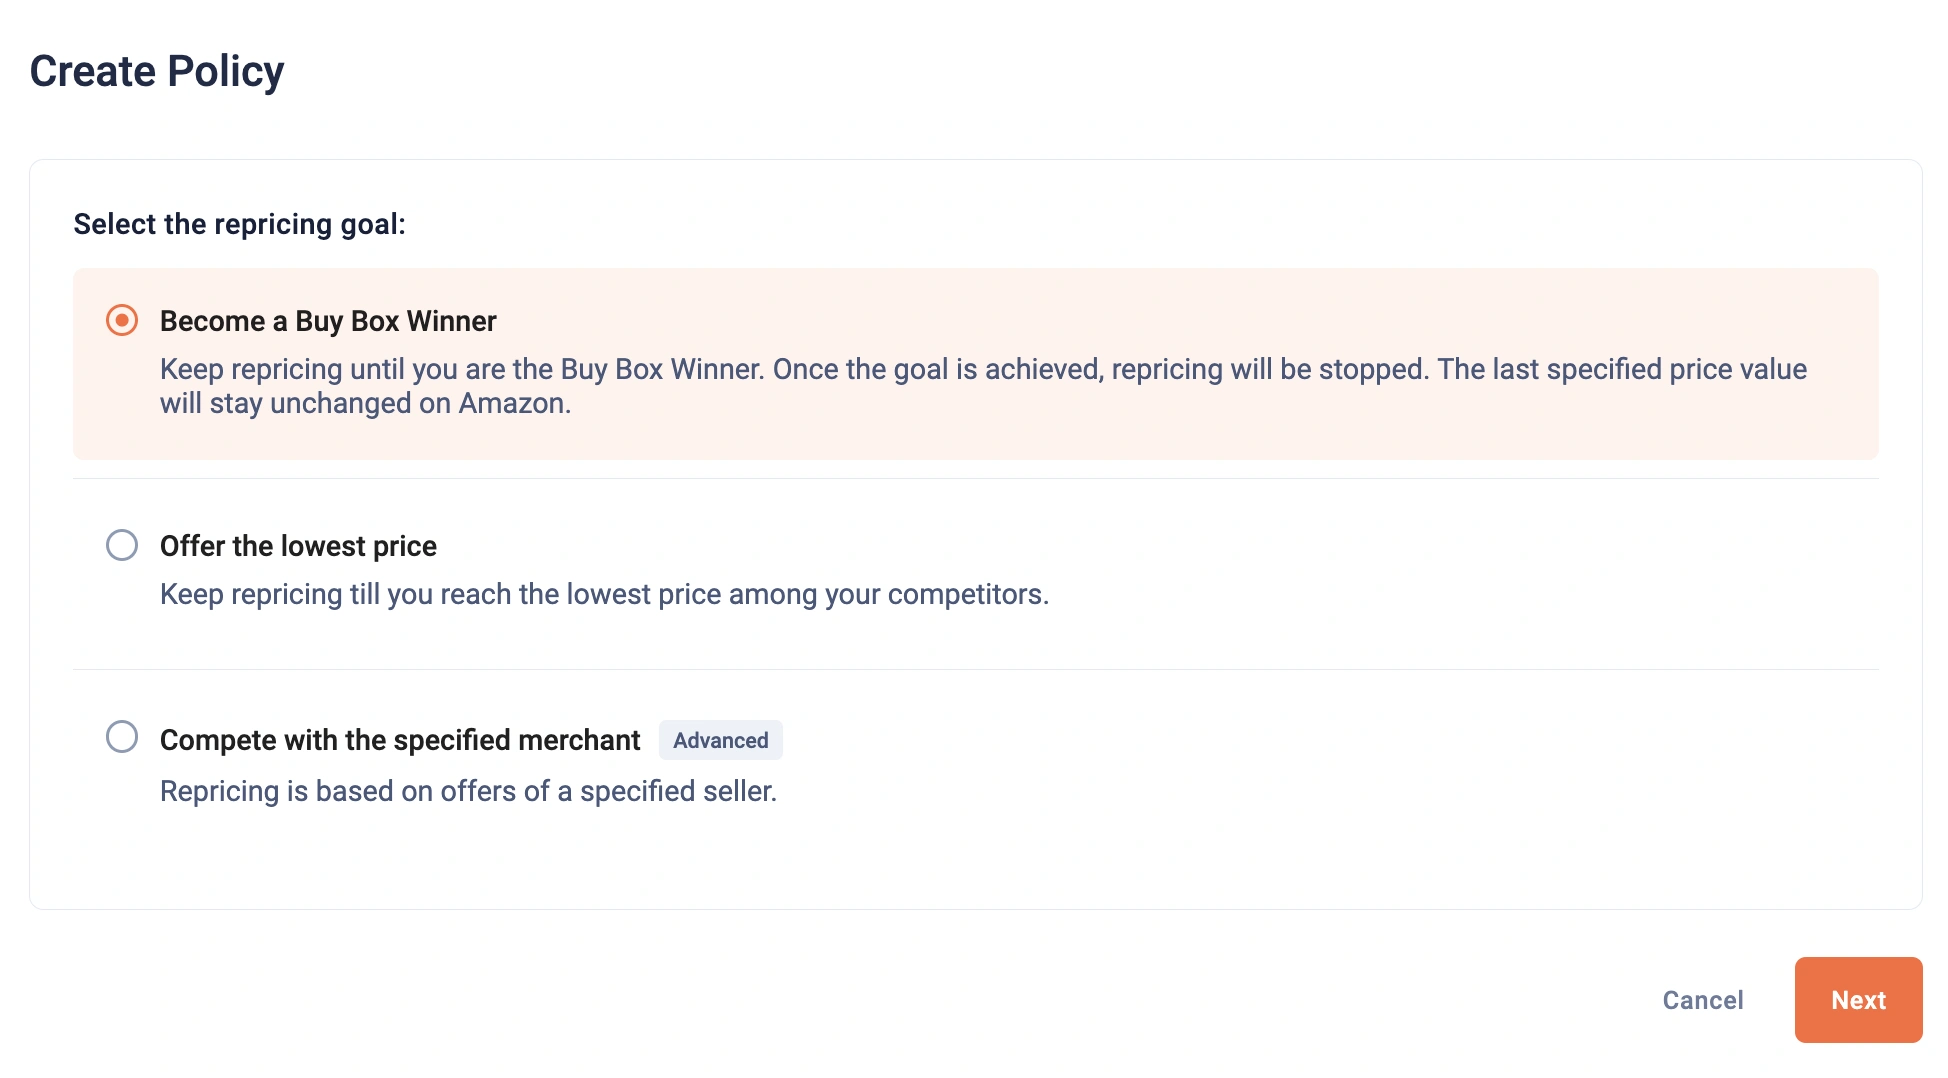Cancel policy creation

[1702, 1000]
